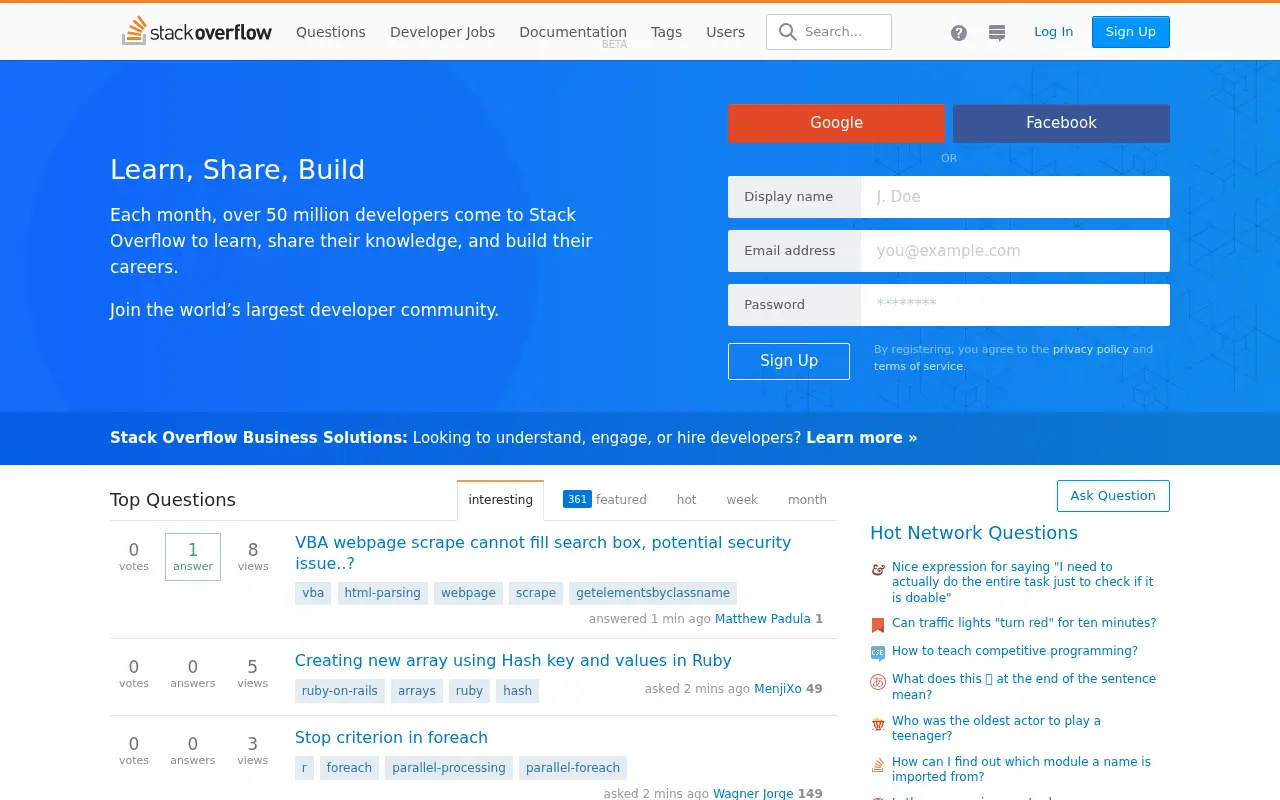
Task: Switch to the week tab
Action: (742, 499)
